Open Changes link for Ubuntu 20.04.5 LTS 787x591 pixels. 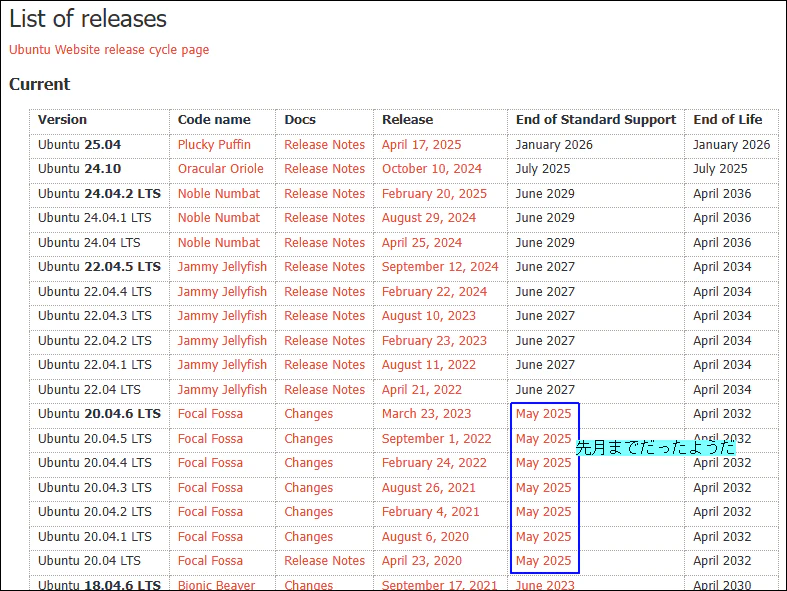pos(309,439)
